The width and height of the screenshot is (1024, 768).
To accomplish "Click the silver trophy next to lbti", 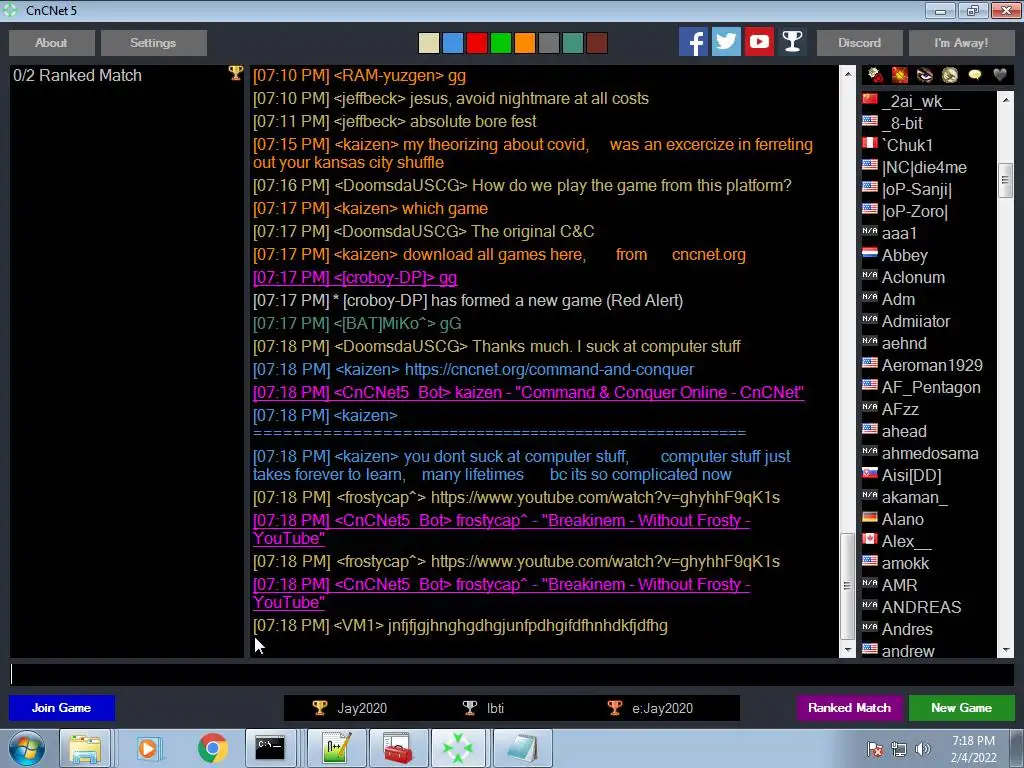I will click(470, 708).
